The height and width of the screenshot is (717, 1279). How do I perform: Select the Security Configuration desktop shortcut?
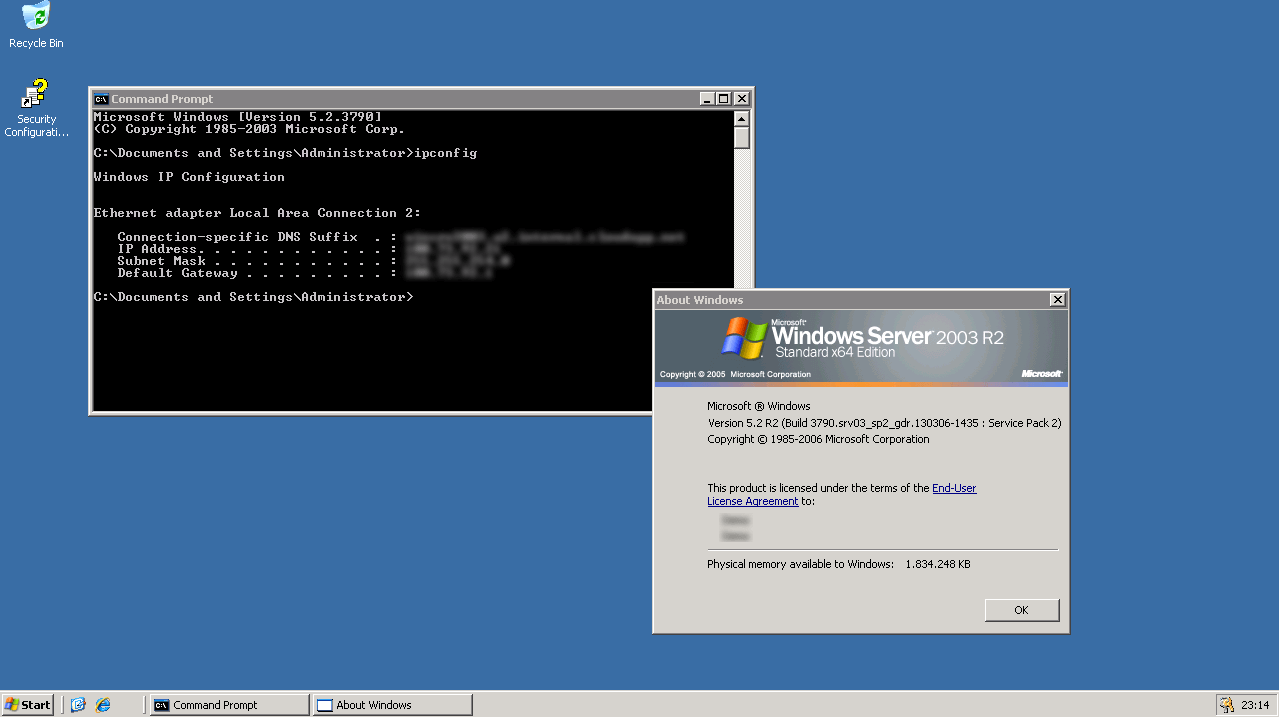click(x=36, y=96)
